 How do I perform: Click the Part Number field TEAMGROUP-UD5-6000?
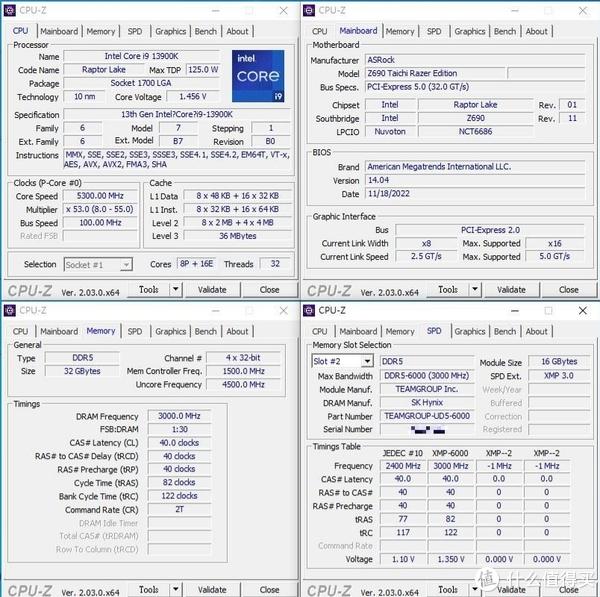(427, 416)
